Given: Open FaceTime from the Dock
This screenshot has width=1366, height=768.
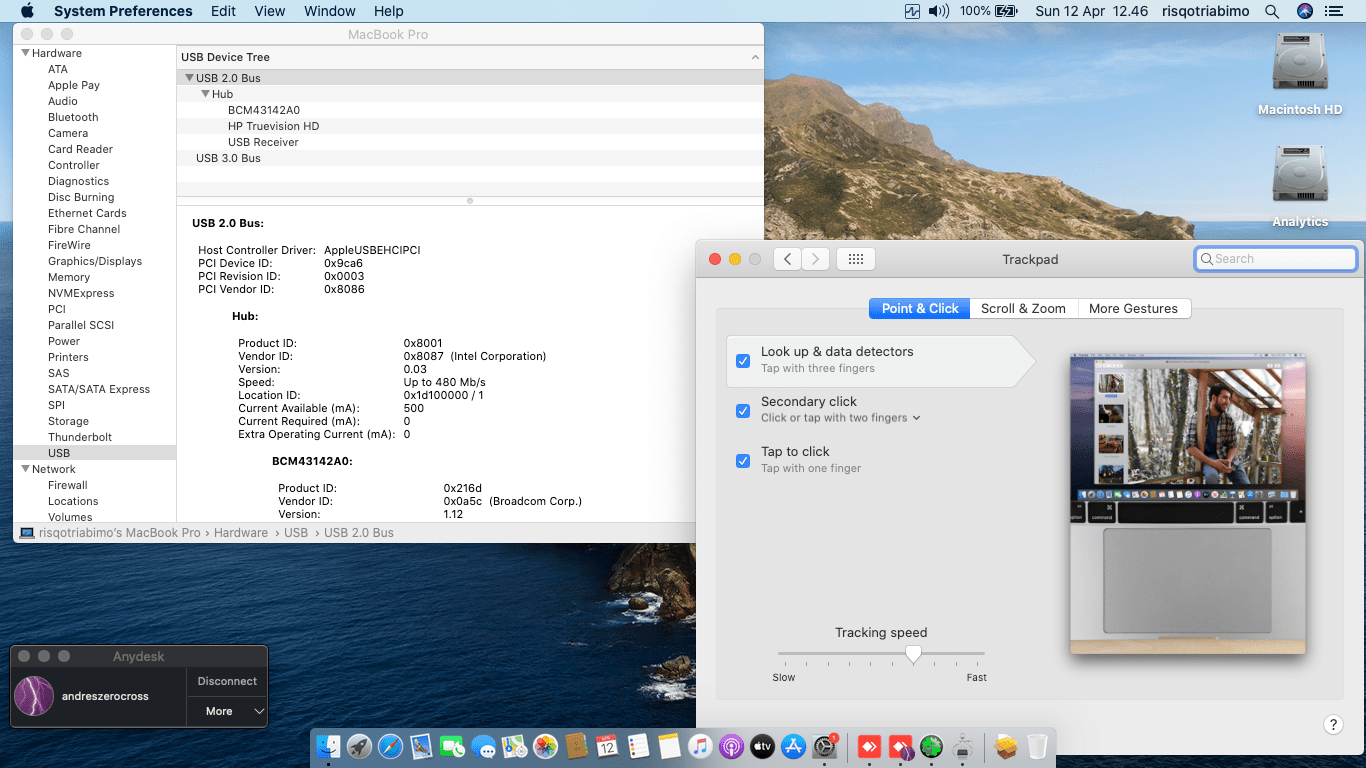Looking at the screenshot, I should click(x=452, y=746).
